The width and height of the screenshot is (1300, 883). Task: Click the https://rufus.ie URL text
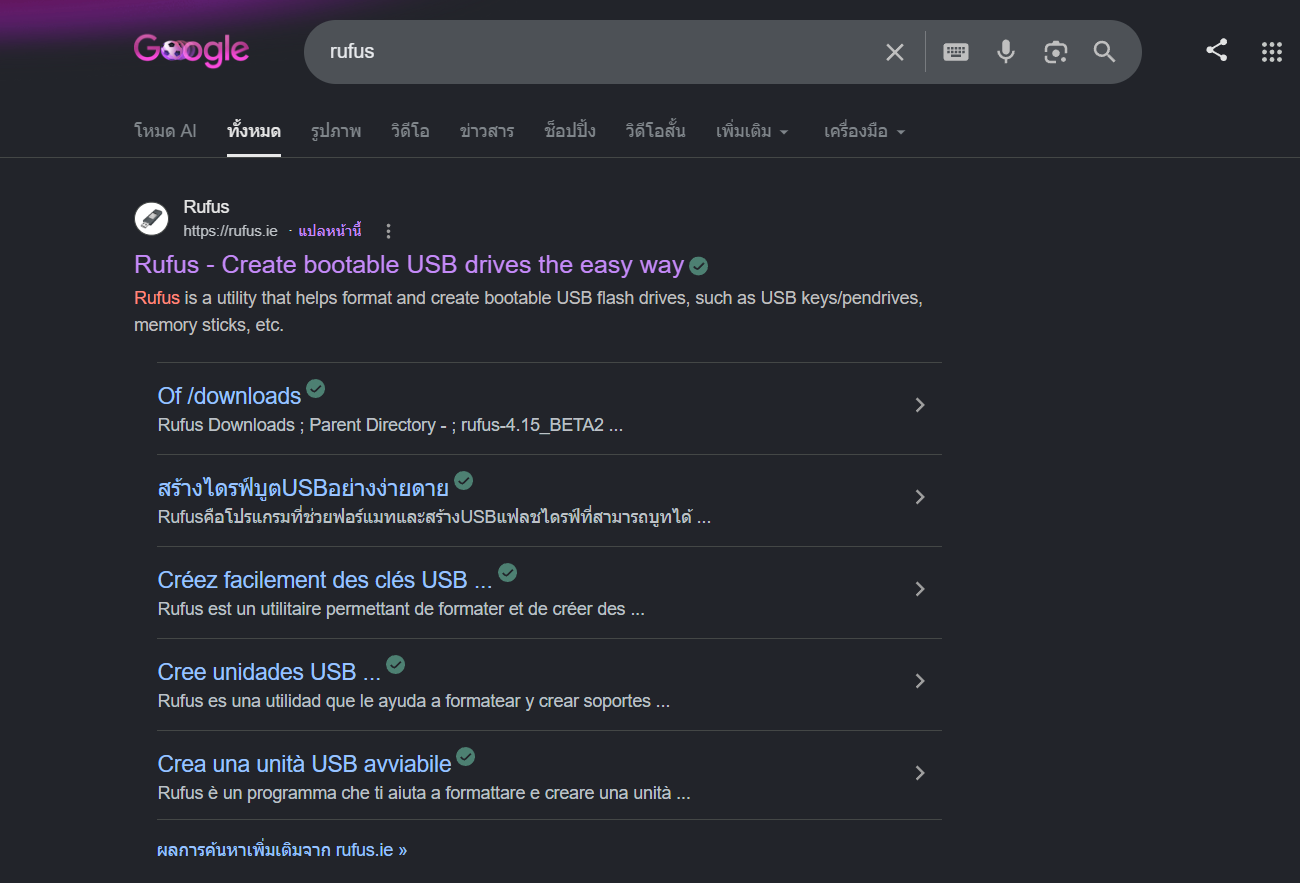tap(231, 231)
